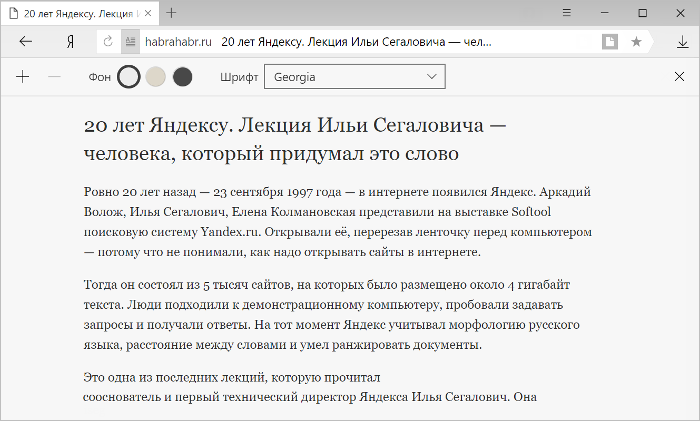700x421 pixels.
Task: Open the browser hamburger menu
Action: coord(567,13)
